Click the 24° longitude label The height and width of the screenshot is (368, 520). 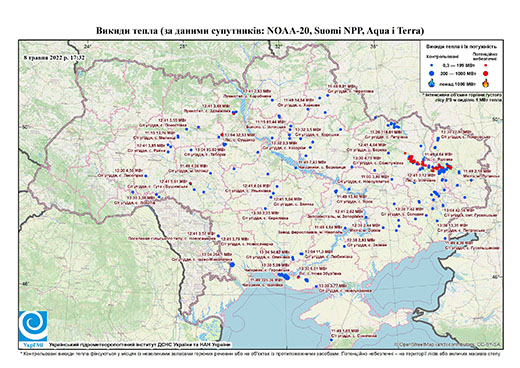[88, 46]
